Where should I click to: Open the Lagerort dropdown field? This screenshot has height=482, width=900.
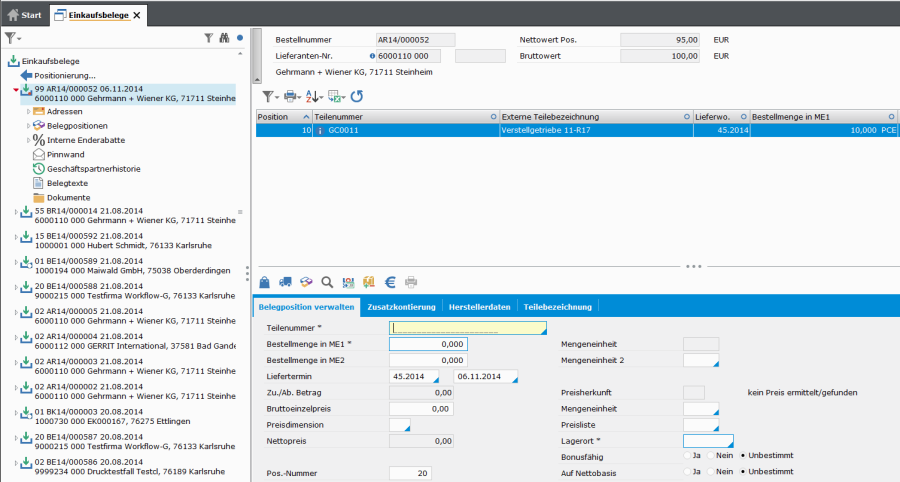pos(708,441)
